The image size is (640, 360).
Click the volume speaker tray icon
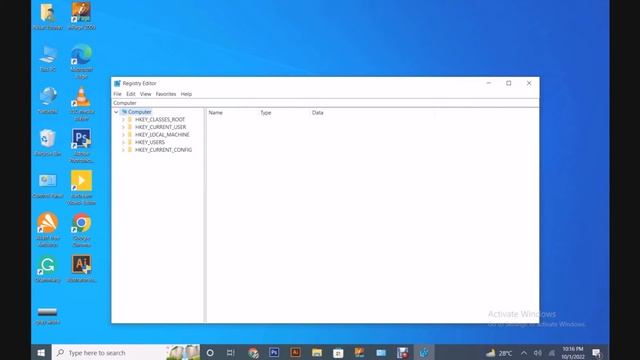[538, 353]
